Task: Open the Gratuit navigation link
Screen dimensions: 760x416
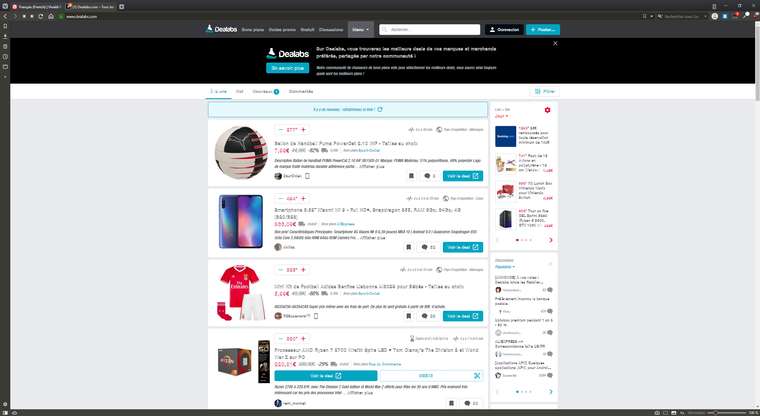Action: pyautogui.click(x=307, y=30)
